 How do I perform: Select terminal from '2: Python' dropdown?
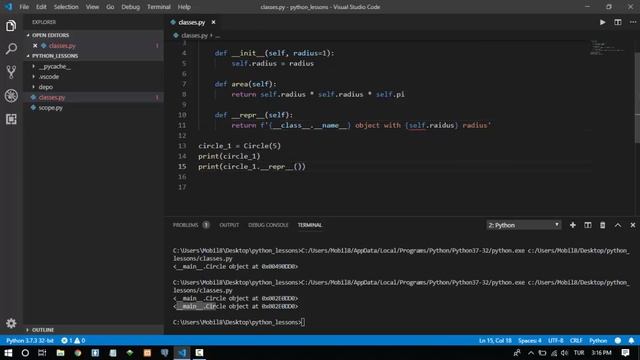524,225
